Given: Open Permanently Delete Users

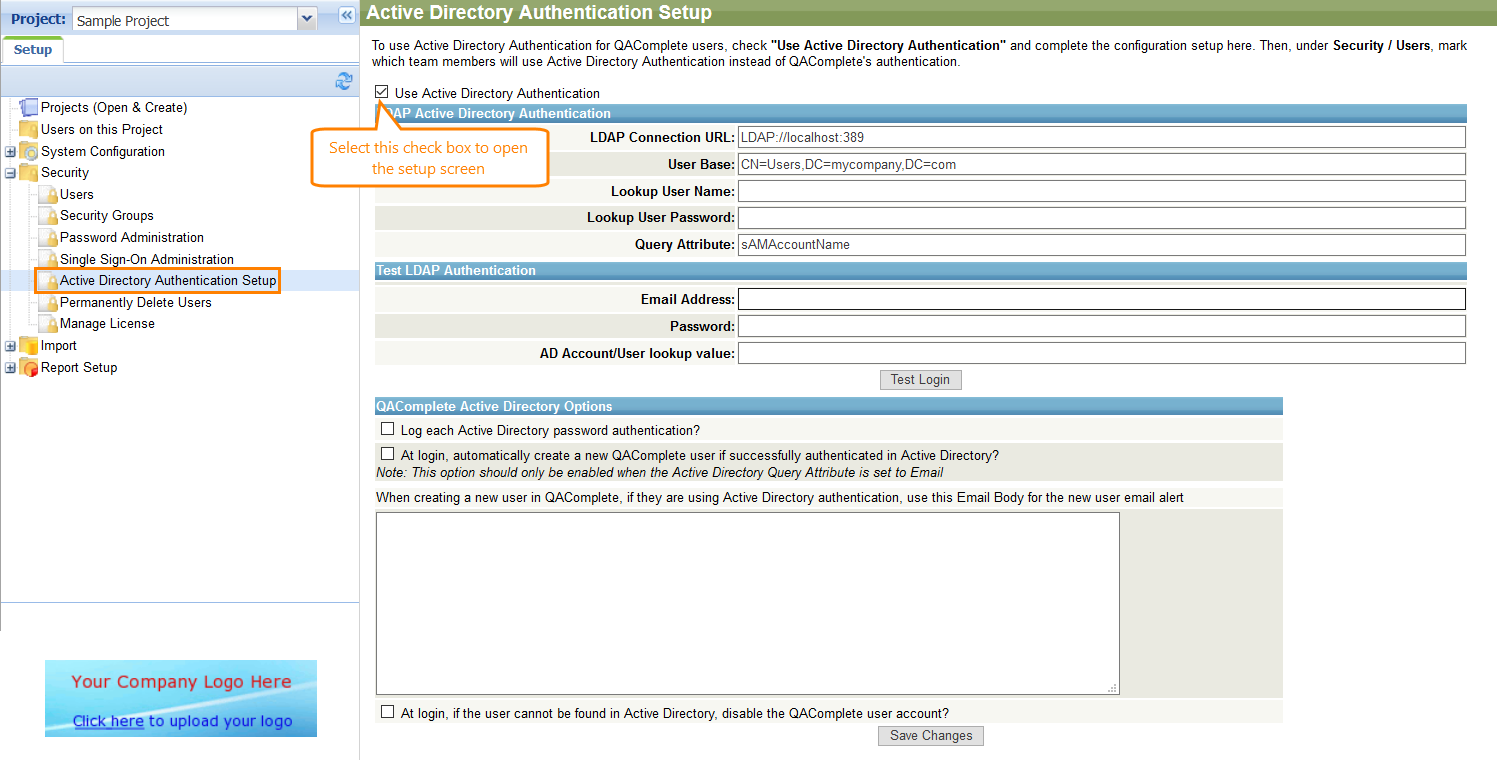Looking at the screenshot, I should [136, 303].
